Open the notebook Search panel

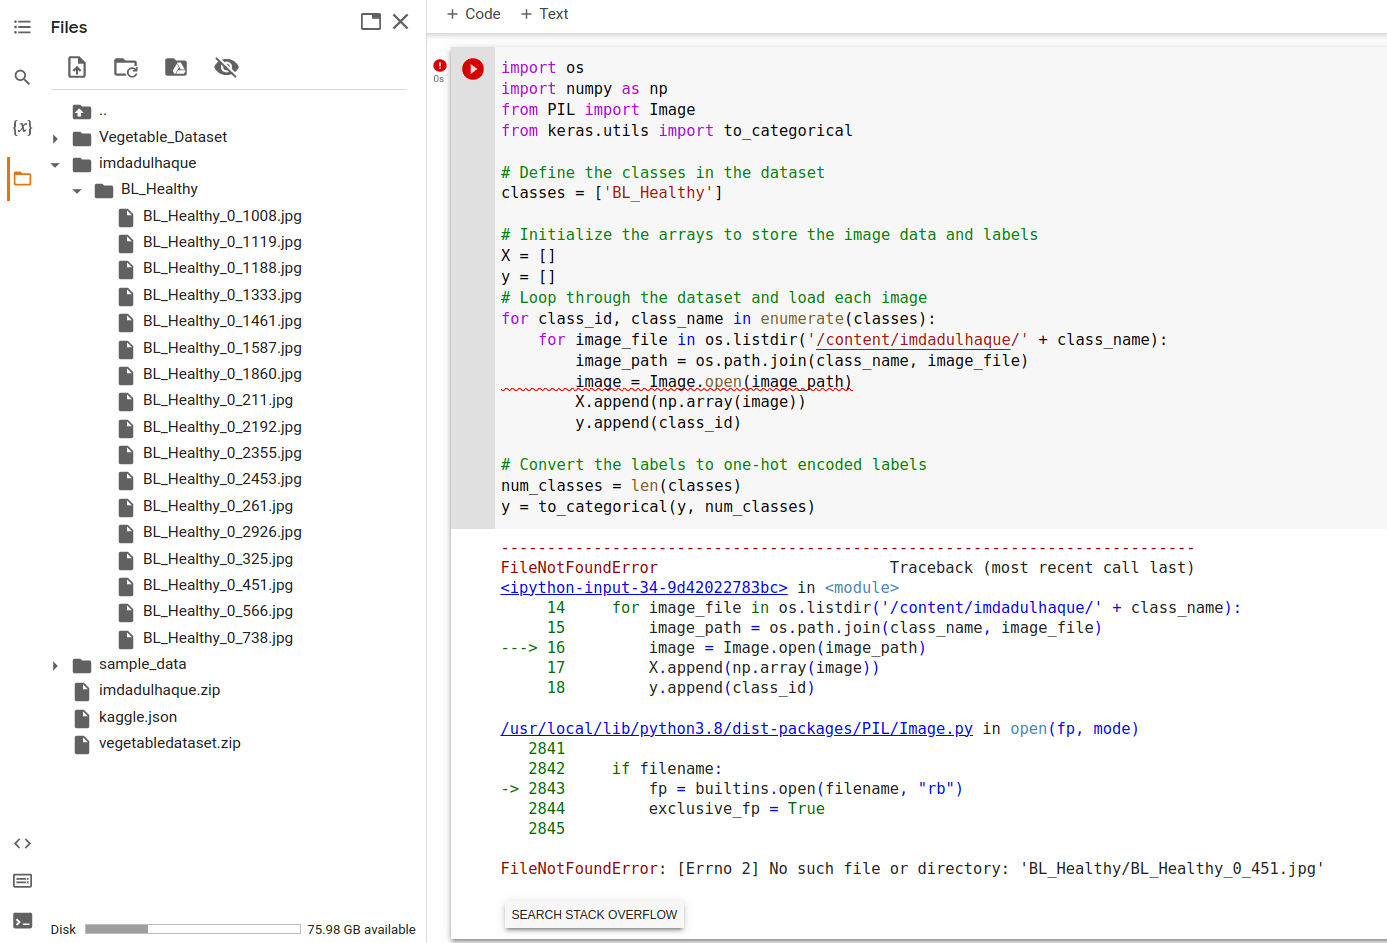tap(22, 77)
